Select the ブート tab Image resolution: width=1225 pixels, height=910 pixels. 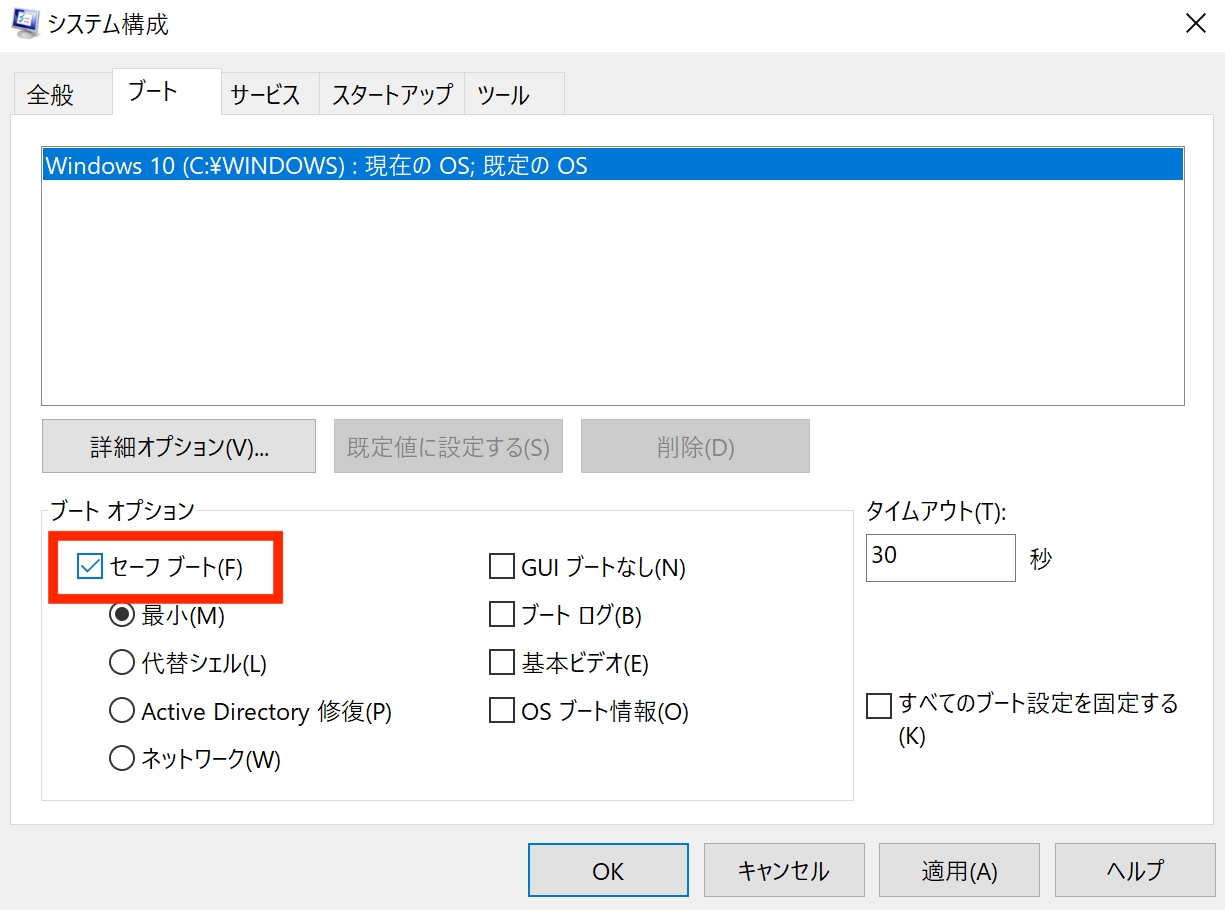[166, 92]
